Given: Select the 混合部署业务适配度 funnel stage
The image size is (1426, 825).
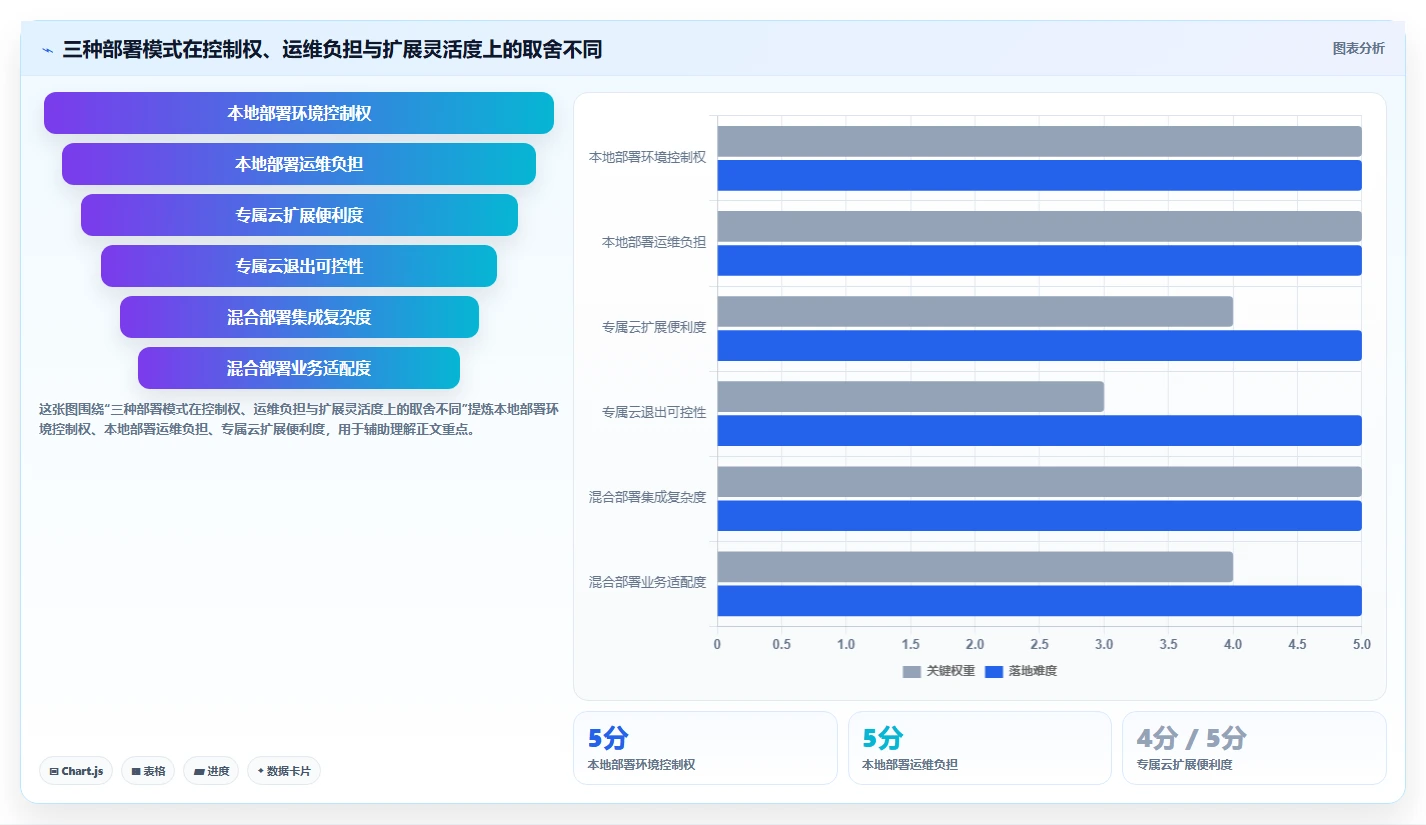Looking at the screenshot, I should click(x=299, y=368).
